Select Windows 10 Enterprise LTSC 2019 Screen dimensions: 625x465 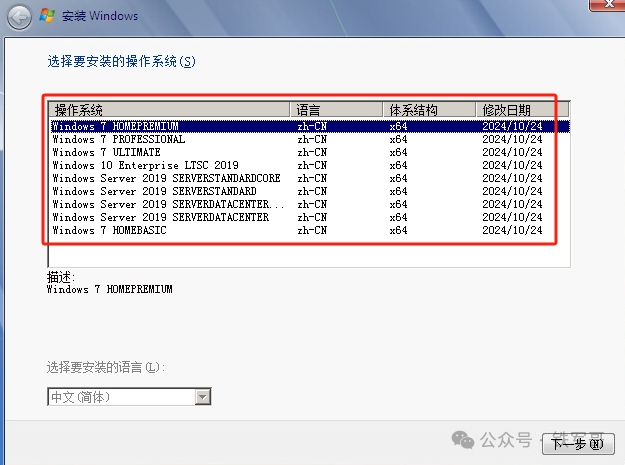(310, 165)
